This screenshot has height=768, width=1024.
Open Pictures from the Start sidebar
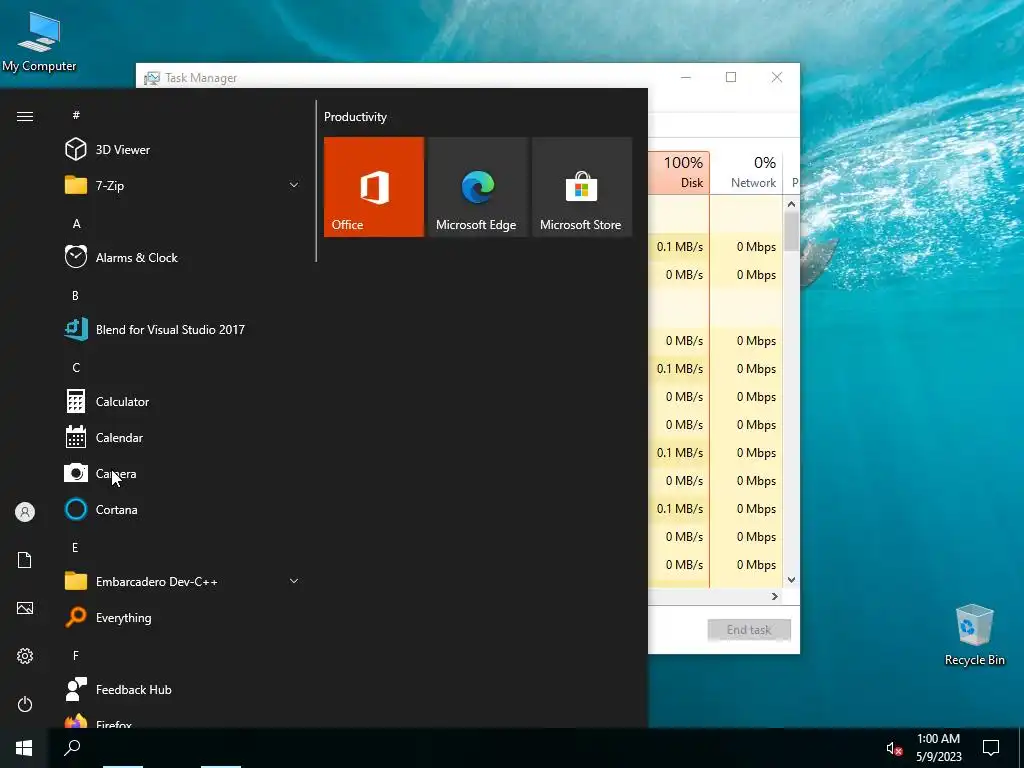pos(25,608)
